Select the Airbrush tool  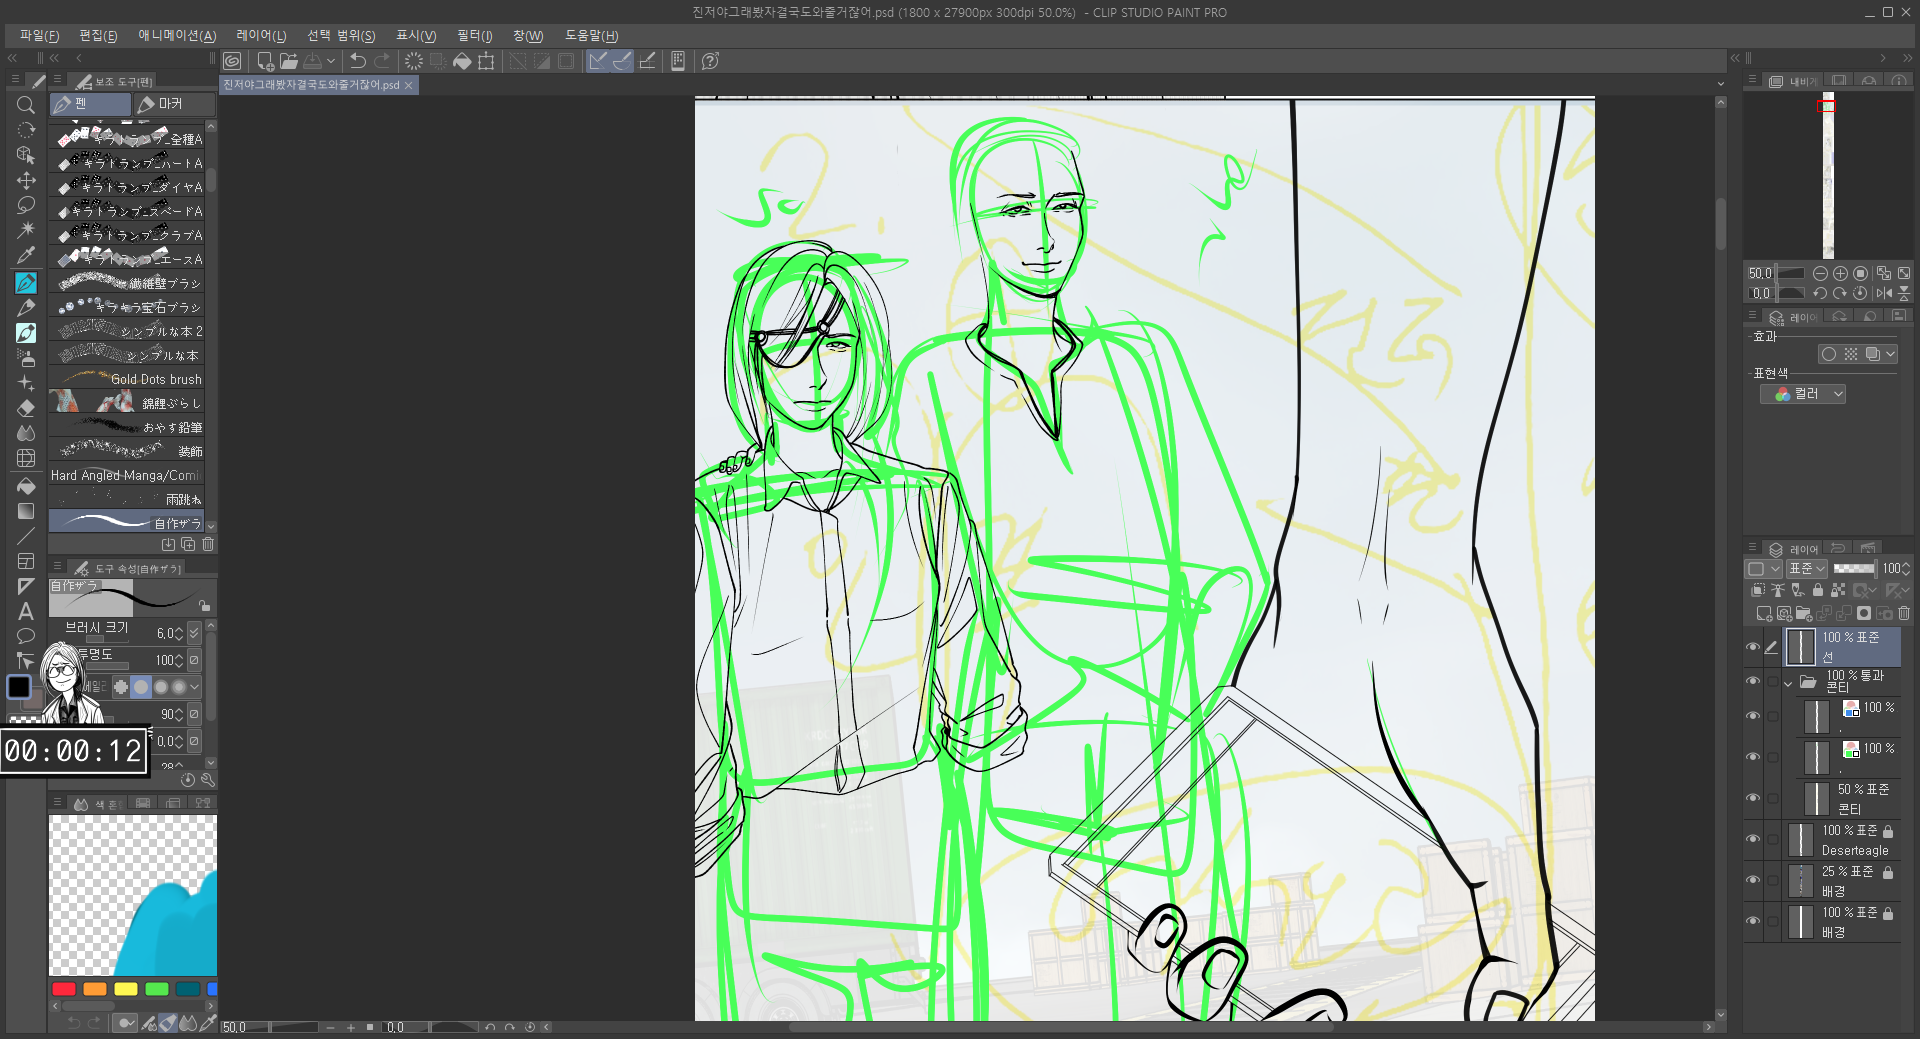coord(26,358)
